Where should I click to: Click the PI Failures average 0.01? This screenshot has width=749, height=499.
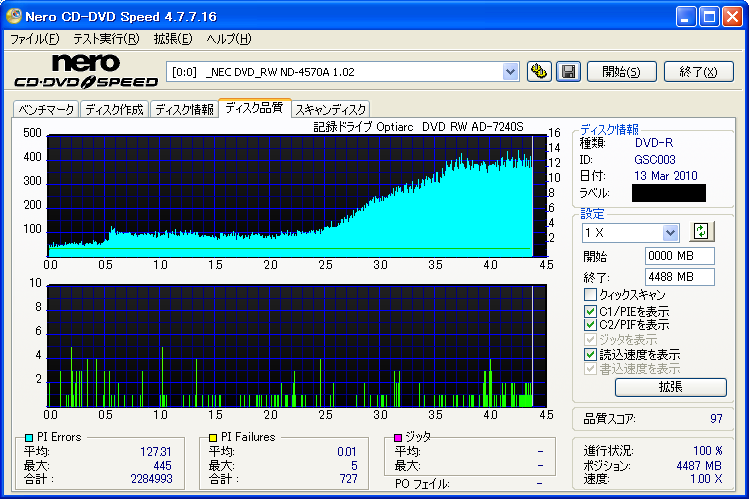pyautogui.click(x=347, y=452)
